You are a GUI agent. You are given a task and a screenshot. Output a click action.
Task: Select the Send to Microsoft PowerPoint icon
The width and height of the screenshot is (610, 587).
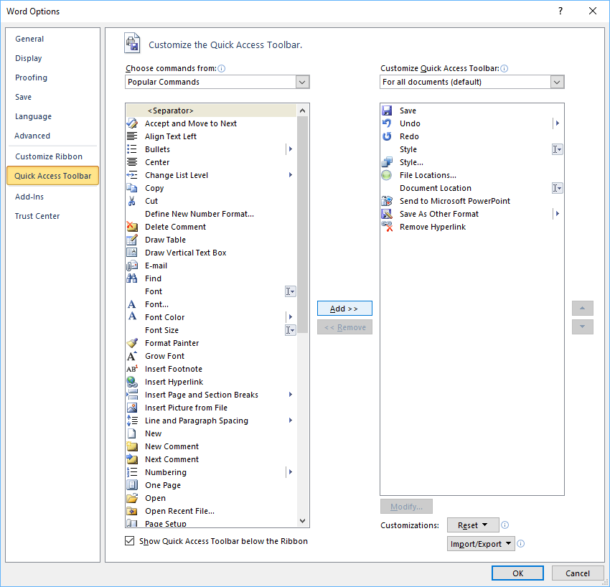point(387,201)
